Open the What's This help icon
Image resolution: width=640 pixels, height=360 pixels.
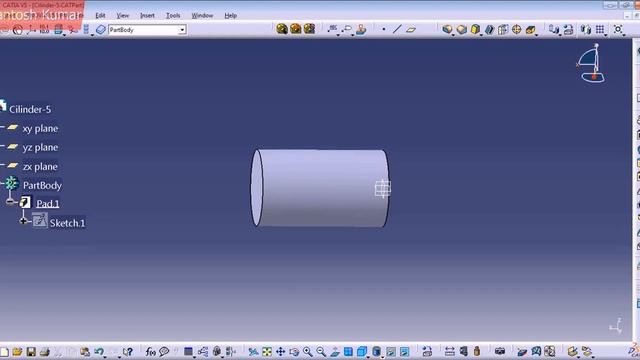128,351
